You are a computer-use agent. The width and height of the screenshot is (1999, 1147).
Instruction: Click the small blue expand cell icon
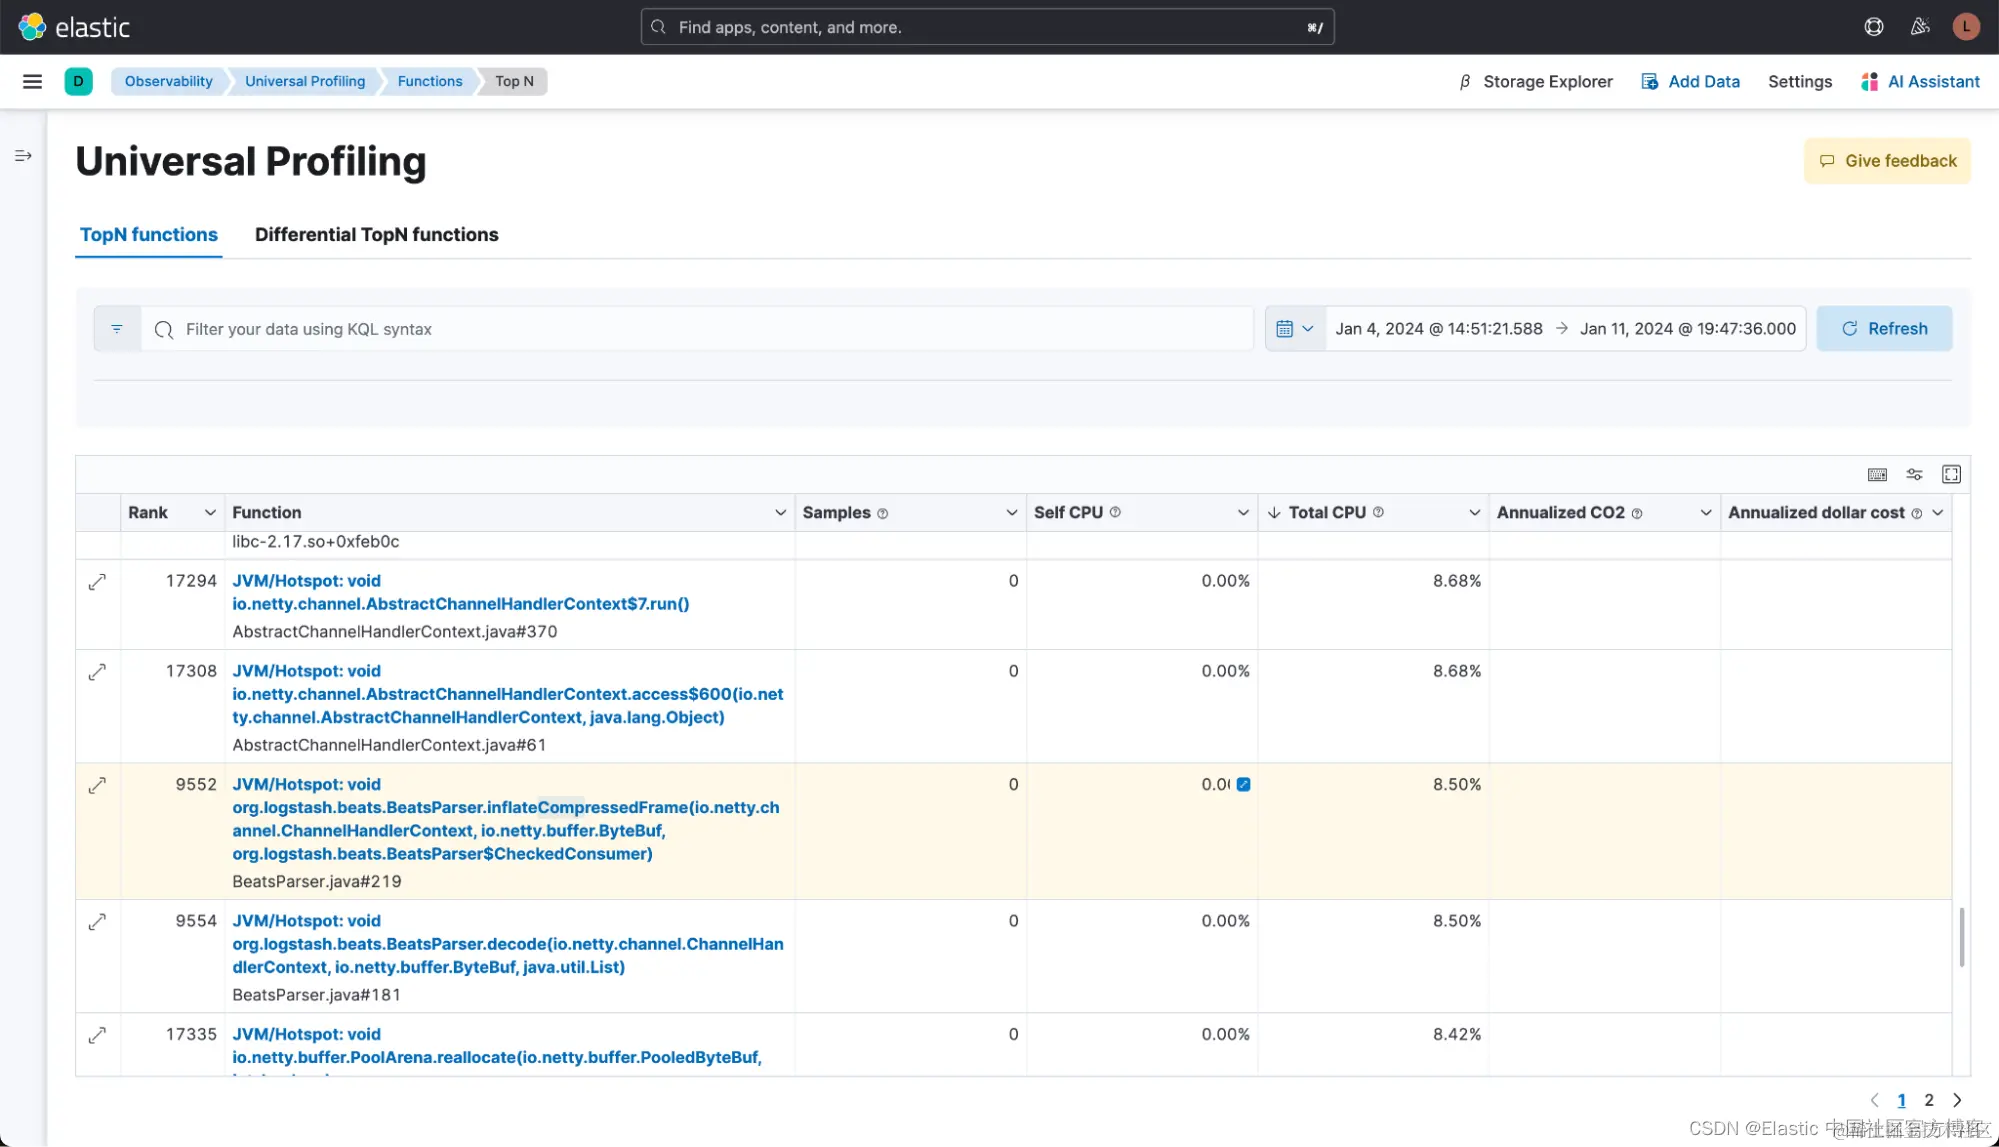1243,784
